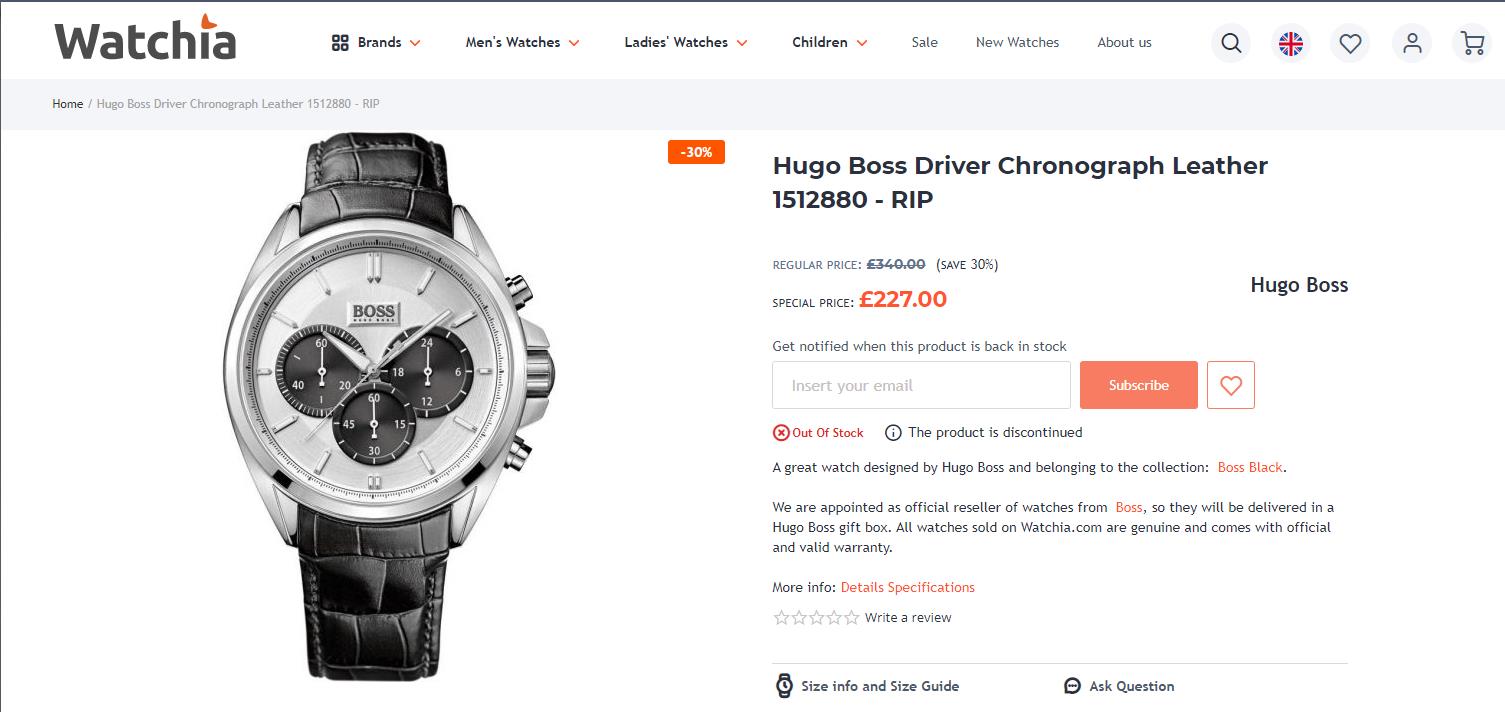The image size is (1505, 712).
Task: Rate the product using review stars
Action: click(x=816, y=617)
